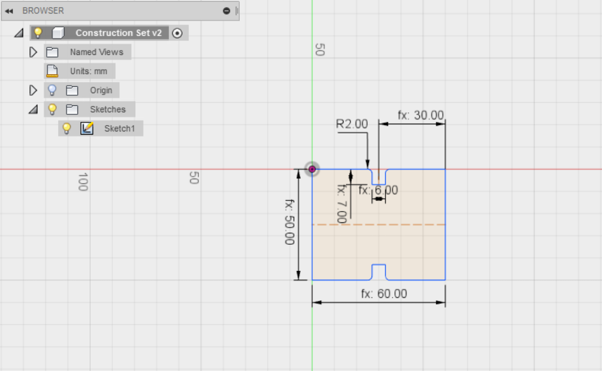Select Sketch1 in the browser tree
The height and width of the screenshot is (371, 602).
pyautogui.click(x=119, y=128)
